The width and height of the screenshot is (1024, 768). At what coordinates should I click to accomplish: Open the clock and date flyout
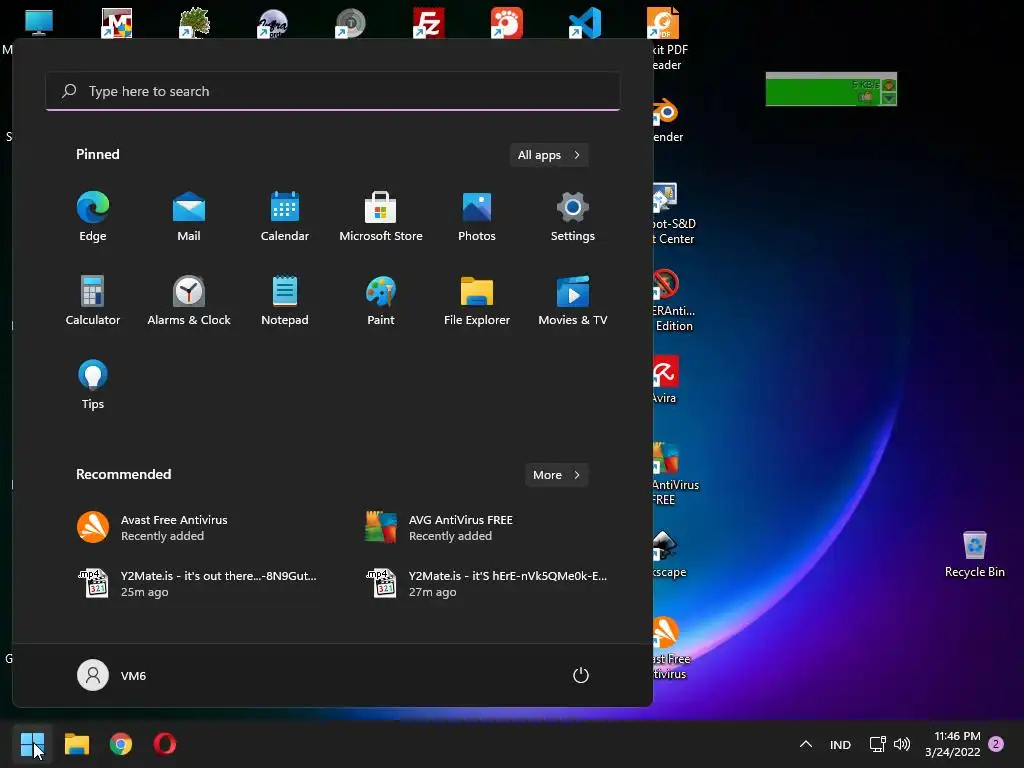[953, 744]
